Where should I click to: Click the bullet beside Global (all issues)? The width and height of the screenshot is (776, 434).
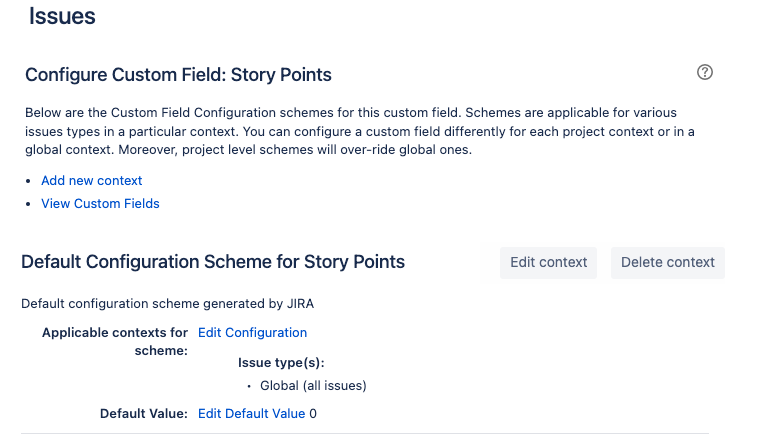[x=248, y=386]
